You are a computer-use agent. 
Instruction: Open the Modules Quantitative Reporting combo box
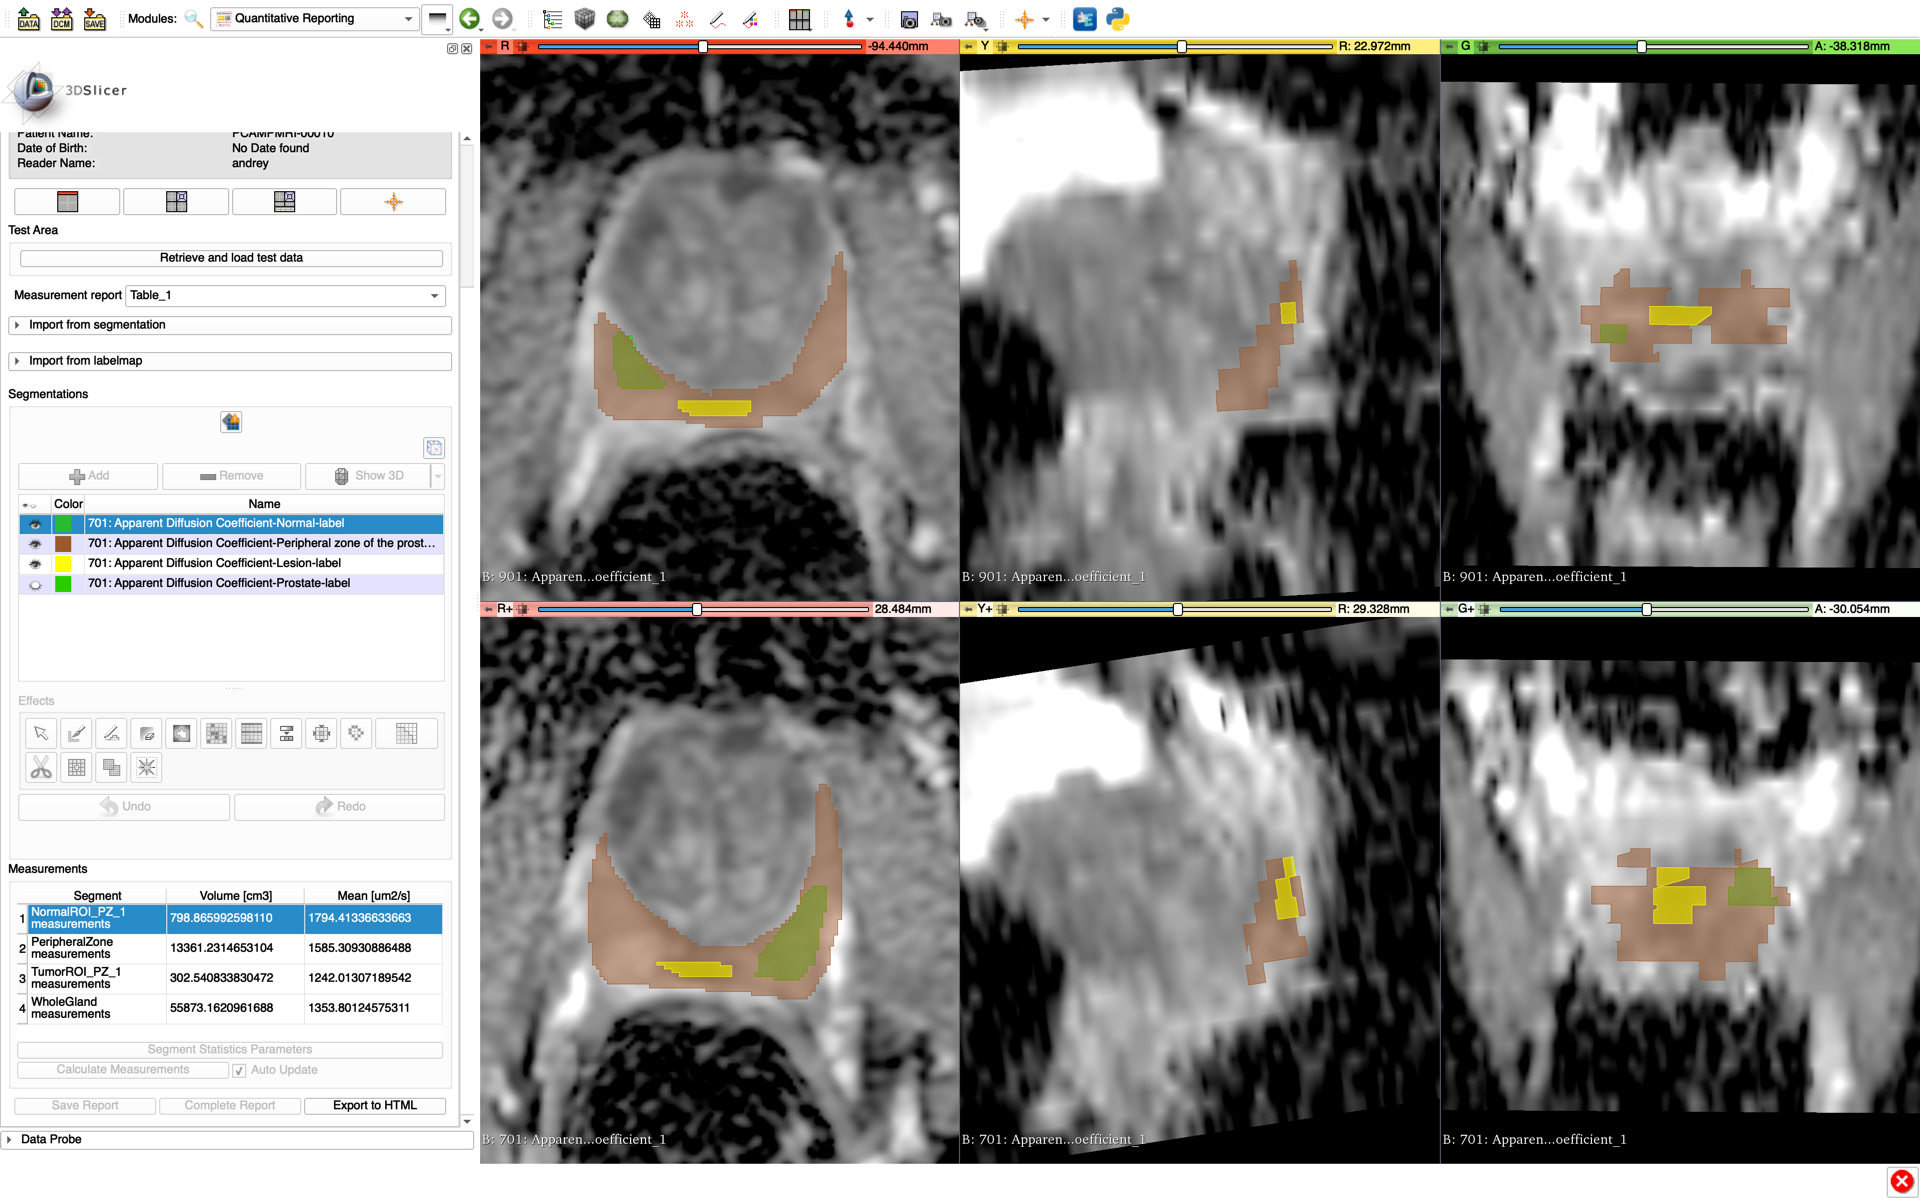(314, 19)
